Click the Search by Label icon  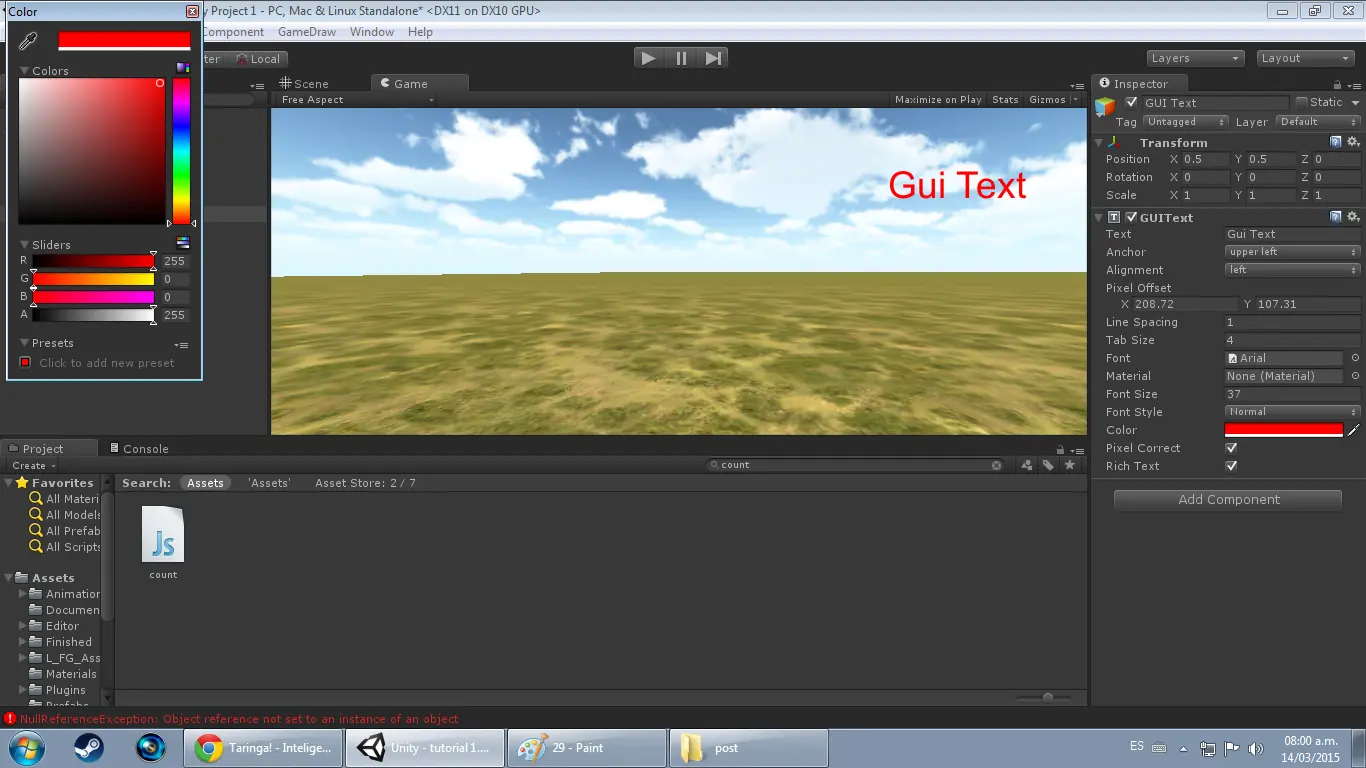pyautogui.click(x=1048, y=465)
